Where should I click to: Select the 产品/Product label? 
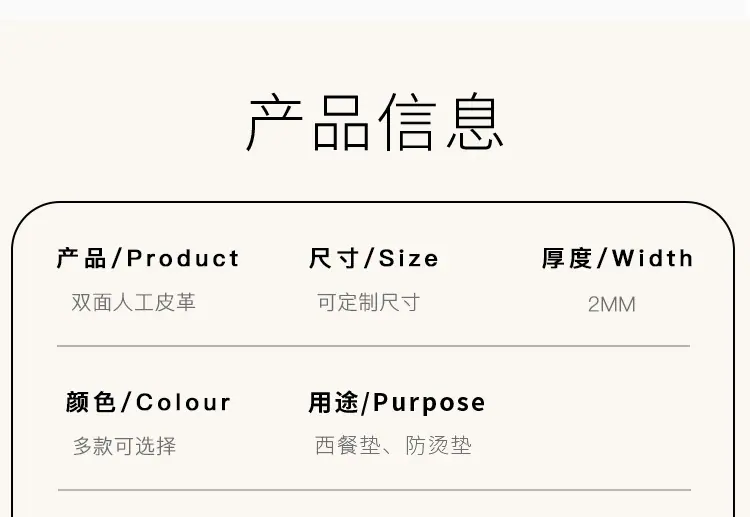pyautogui.click(x=148, y=258)
